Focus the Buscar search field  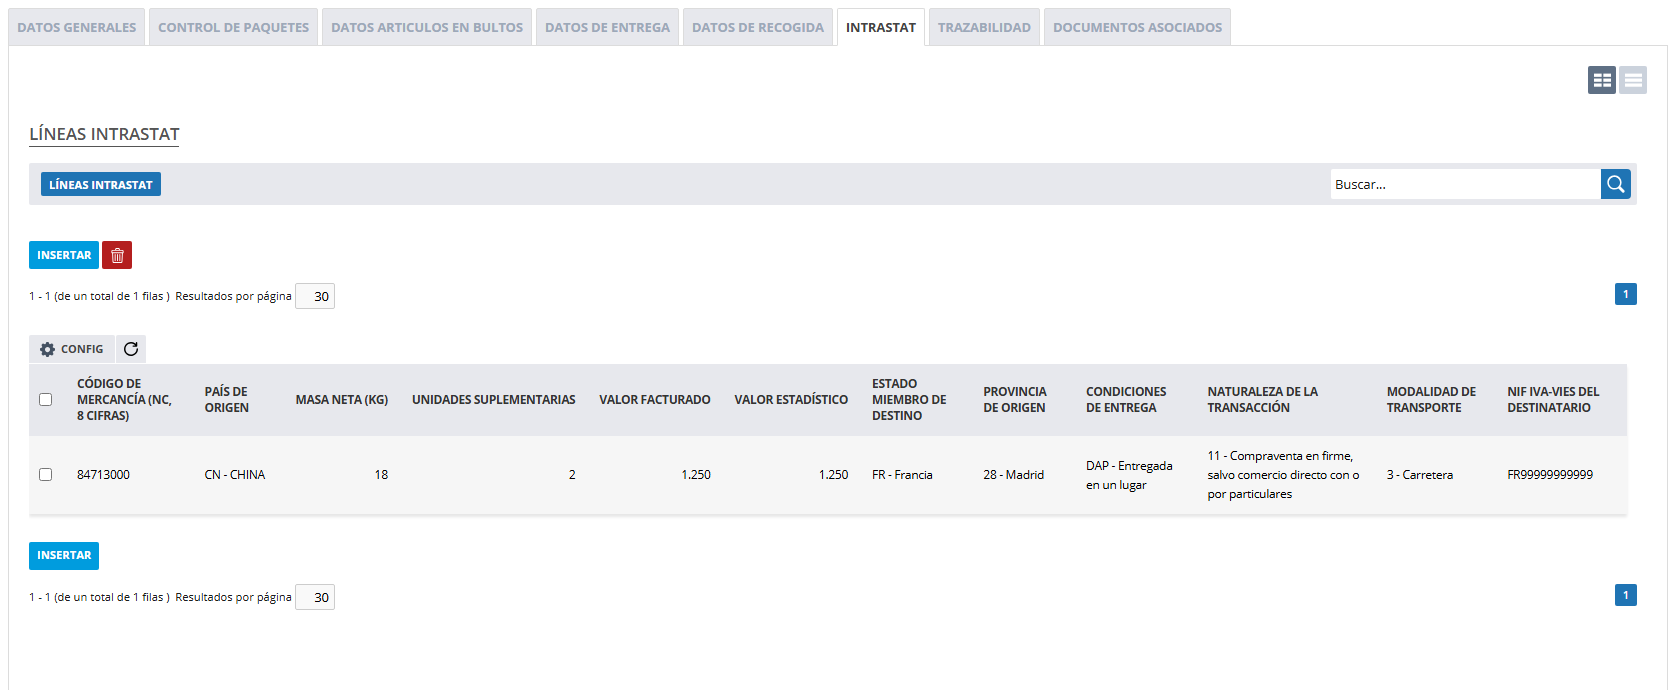click(1465, 184)
